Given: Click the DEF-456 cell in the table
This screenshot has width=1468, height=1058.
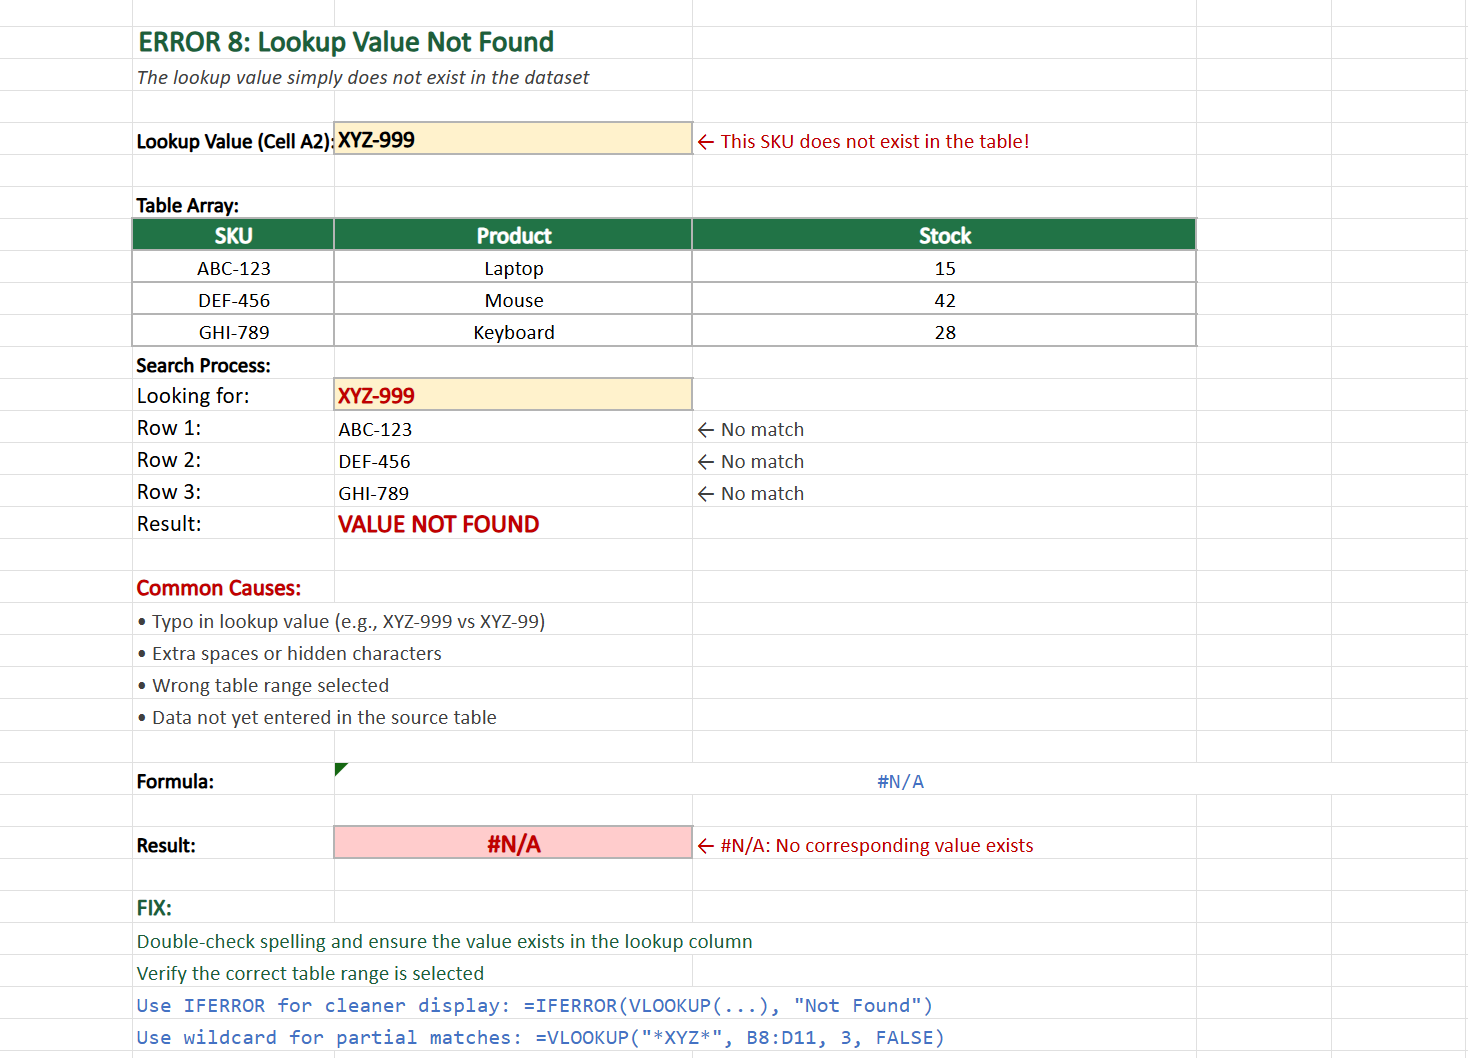Looking at the screenshot, I should click(233, 300).
